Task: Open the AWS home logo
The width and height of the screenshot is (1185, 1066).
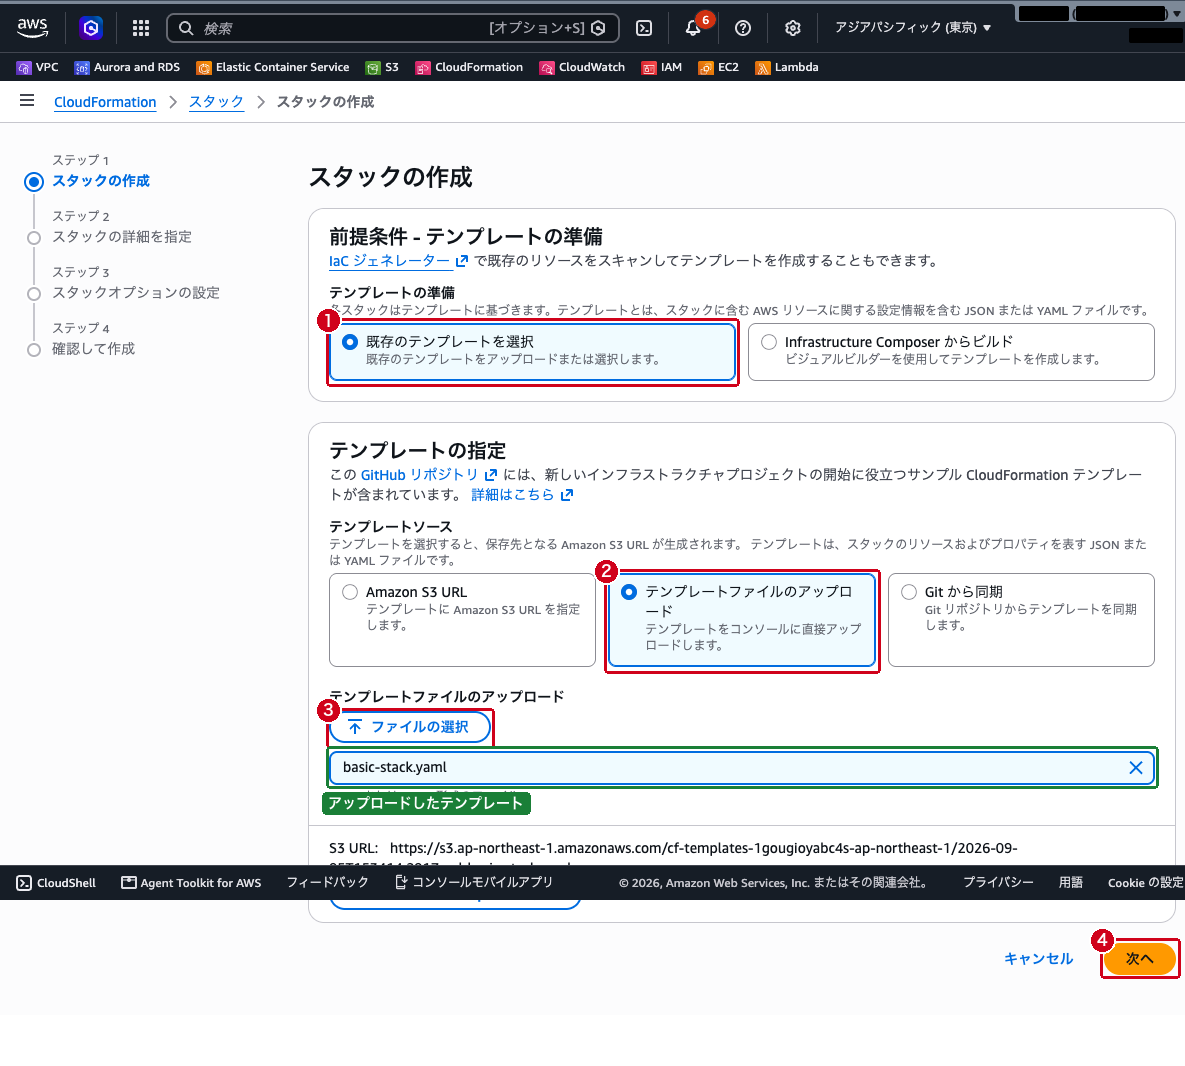Action: point(32,28)
